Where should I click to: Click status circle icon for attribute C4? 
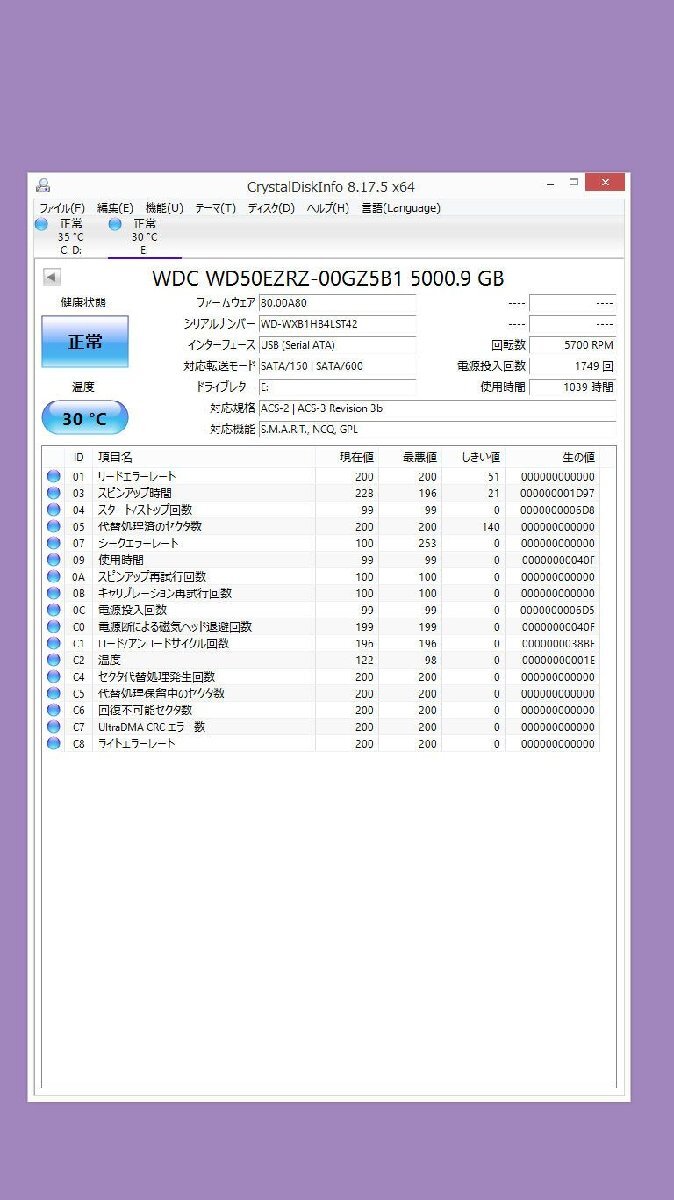click(53, 677)
